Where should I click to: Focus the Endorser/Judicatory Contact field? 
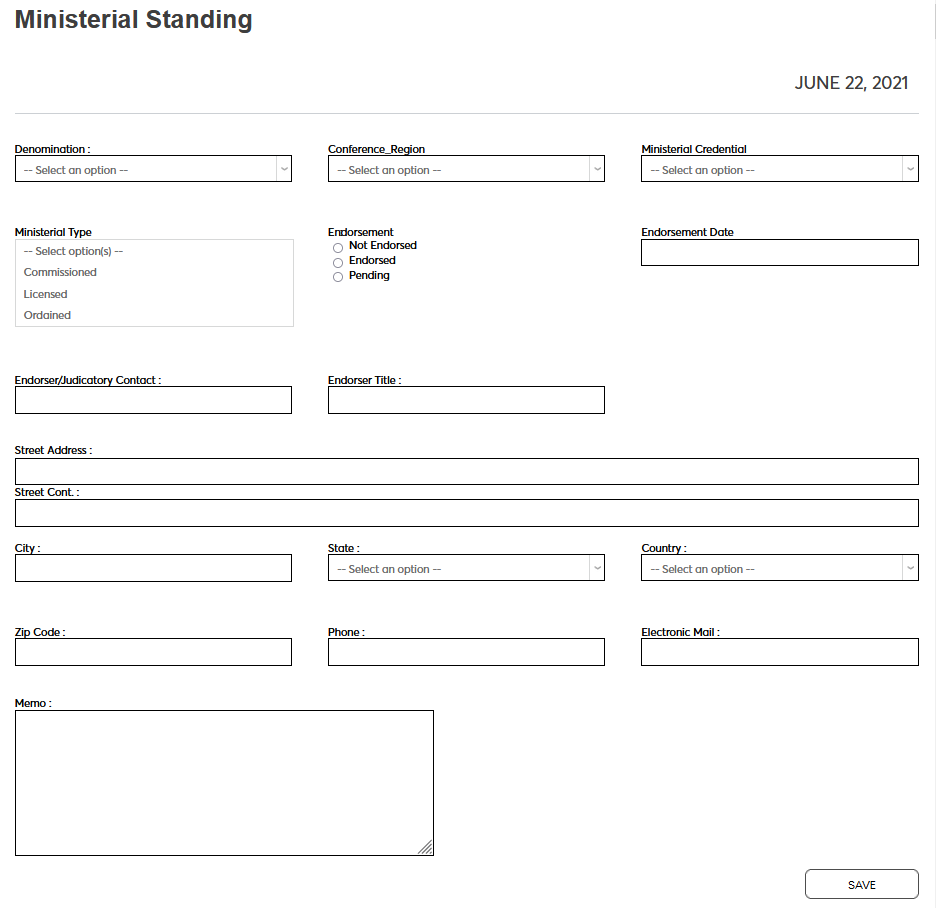coord(153,400)
